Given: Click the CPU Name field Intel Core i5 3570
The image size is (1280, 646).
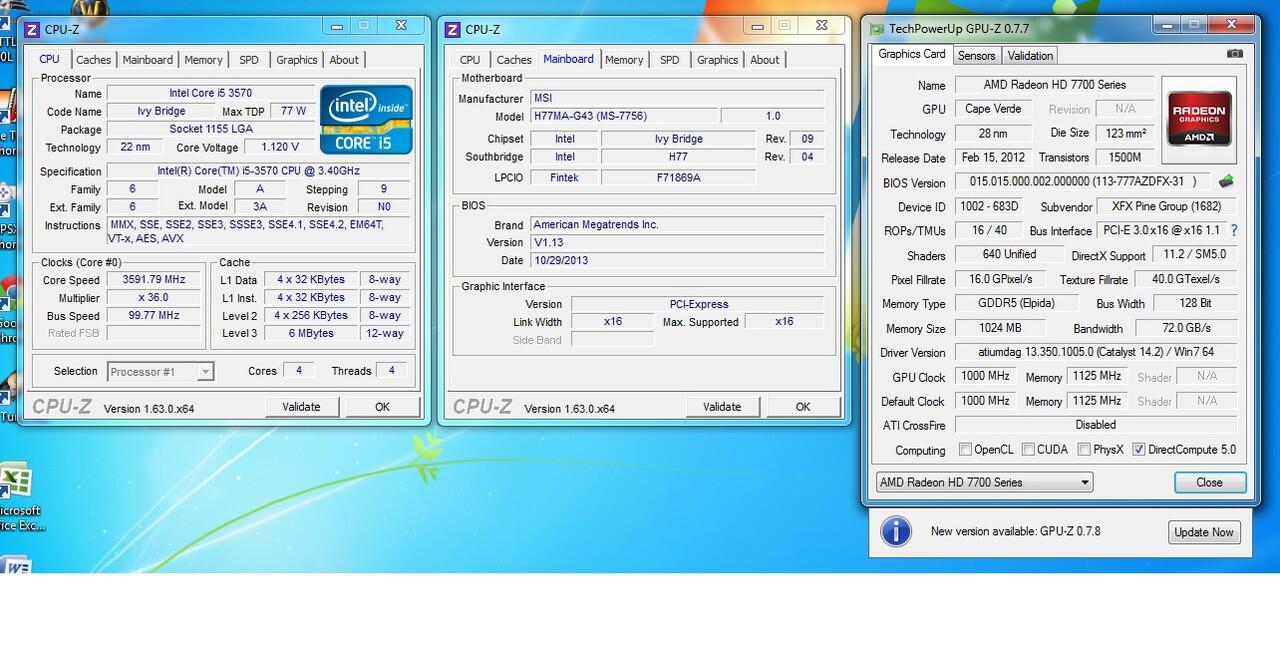Looking at the screenshot, I should [210, 93].
